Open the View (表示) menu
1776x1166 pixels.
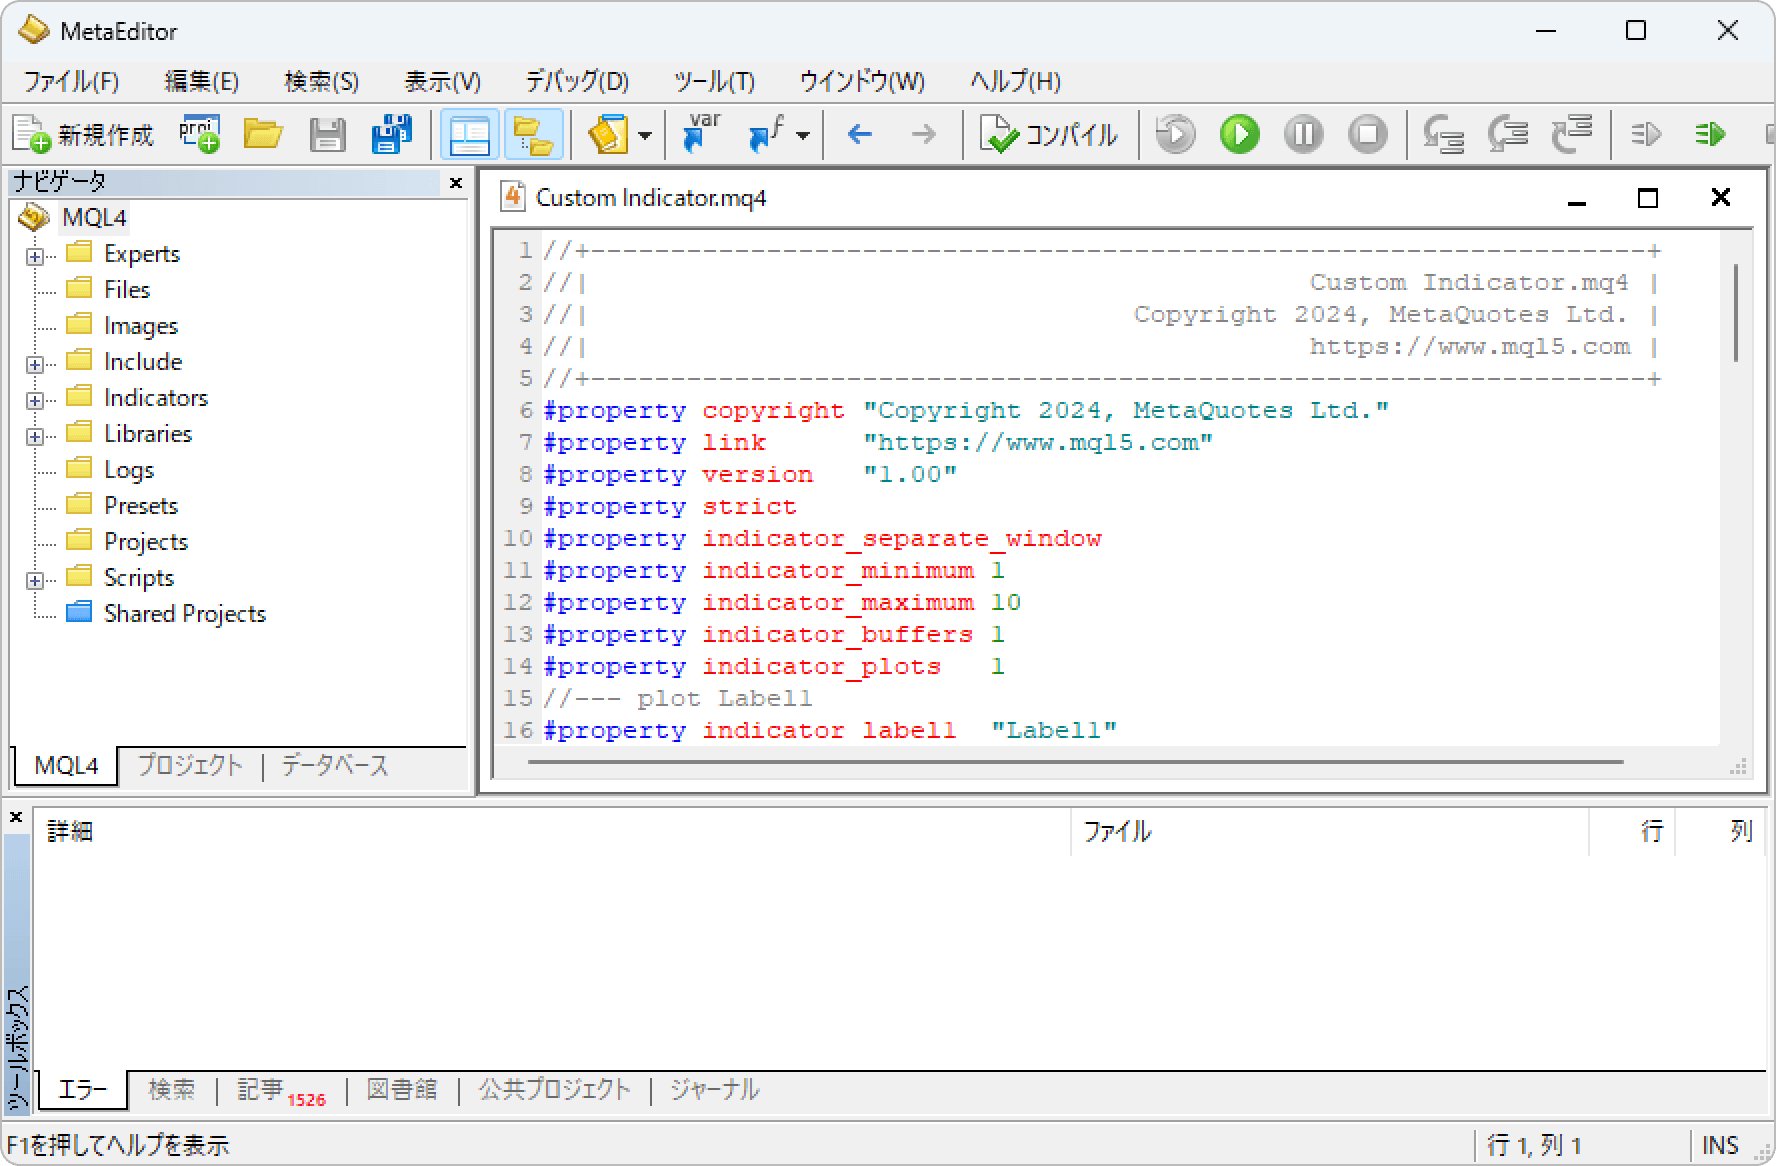click(x=442, y=81)
